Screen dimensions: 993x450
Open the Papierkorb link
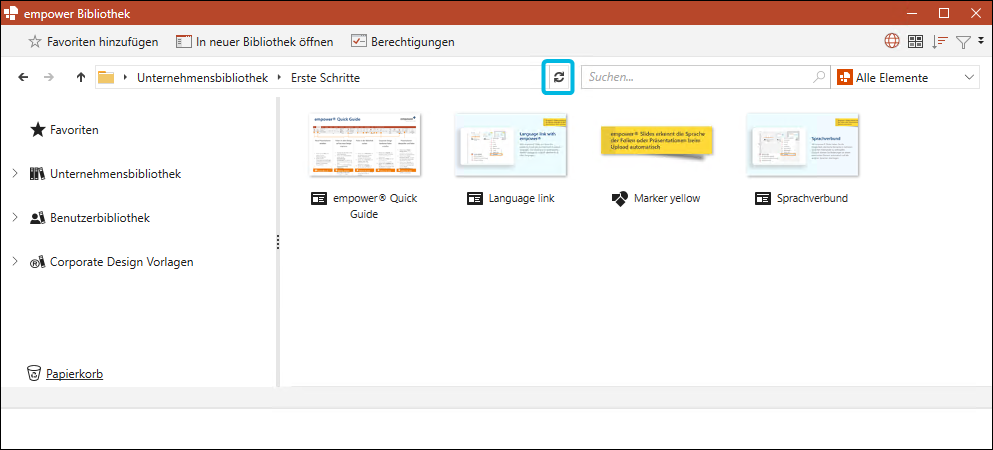pos(75,374)
